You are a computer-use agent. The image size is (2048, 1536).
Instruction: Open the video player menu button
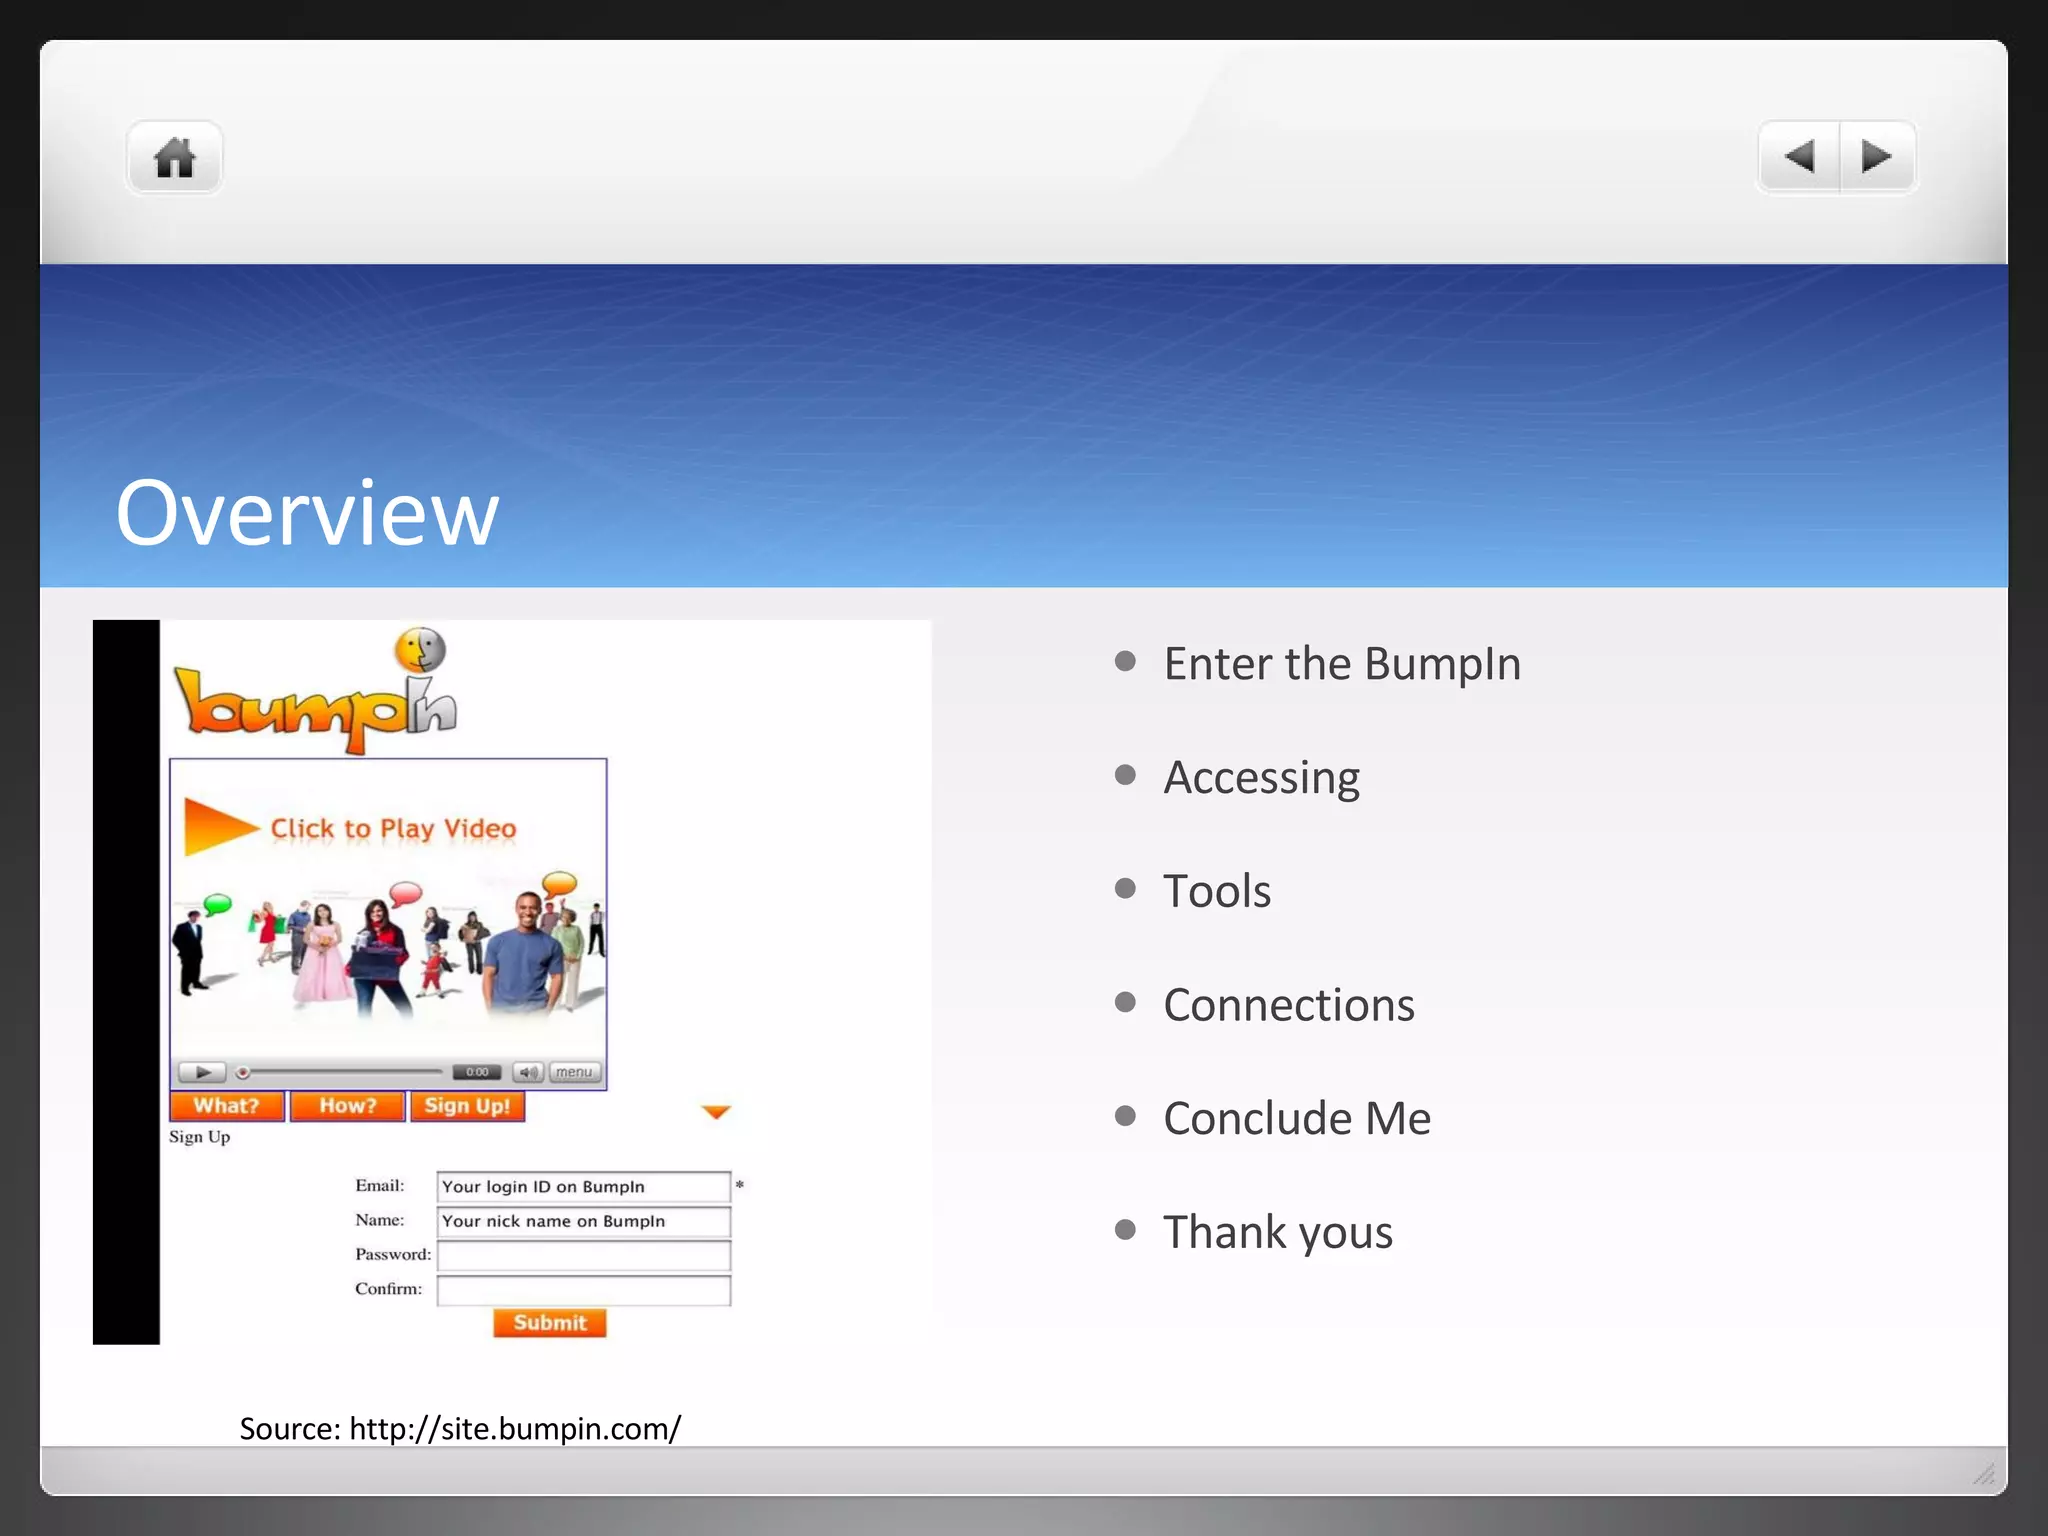(574, 1072)
